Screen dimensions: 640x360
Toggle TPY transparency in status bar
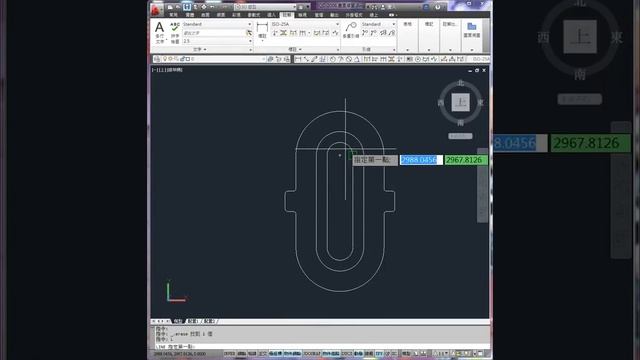(x=379, y=353)
